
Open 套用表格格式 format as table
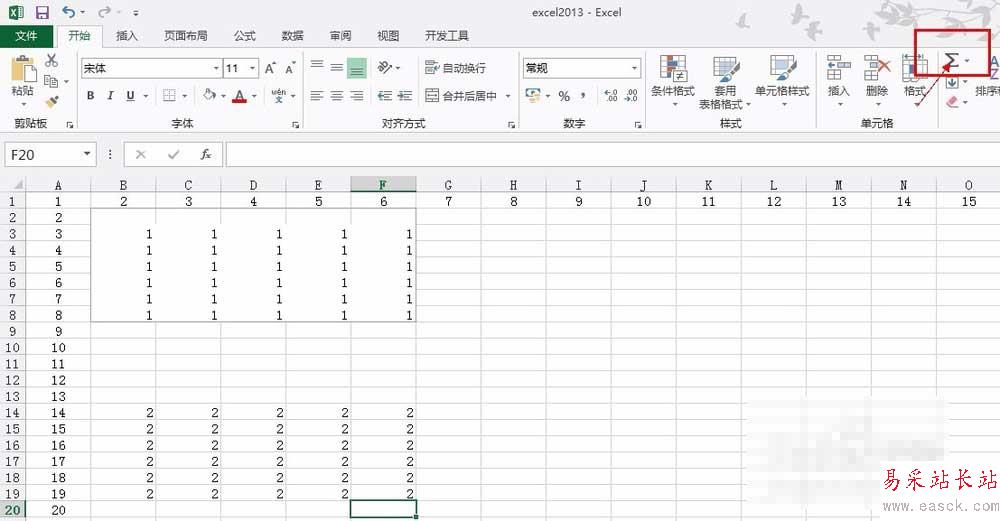point(725,82)
